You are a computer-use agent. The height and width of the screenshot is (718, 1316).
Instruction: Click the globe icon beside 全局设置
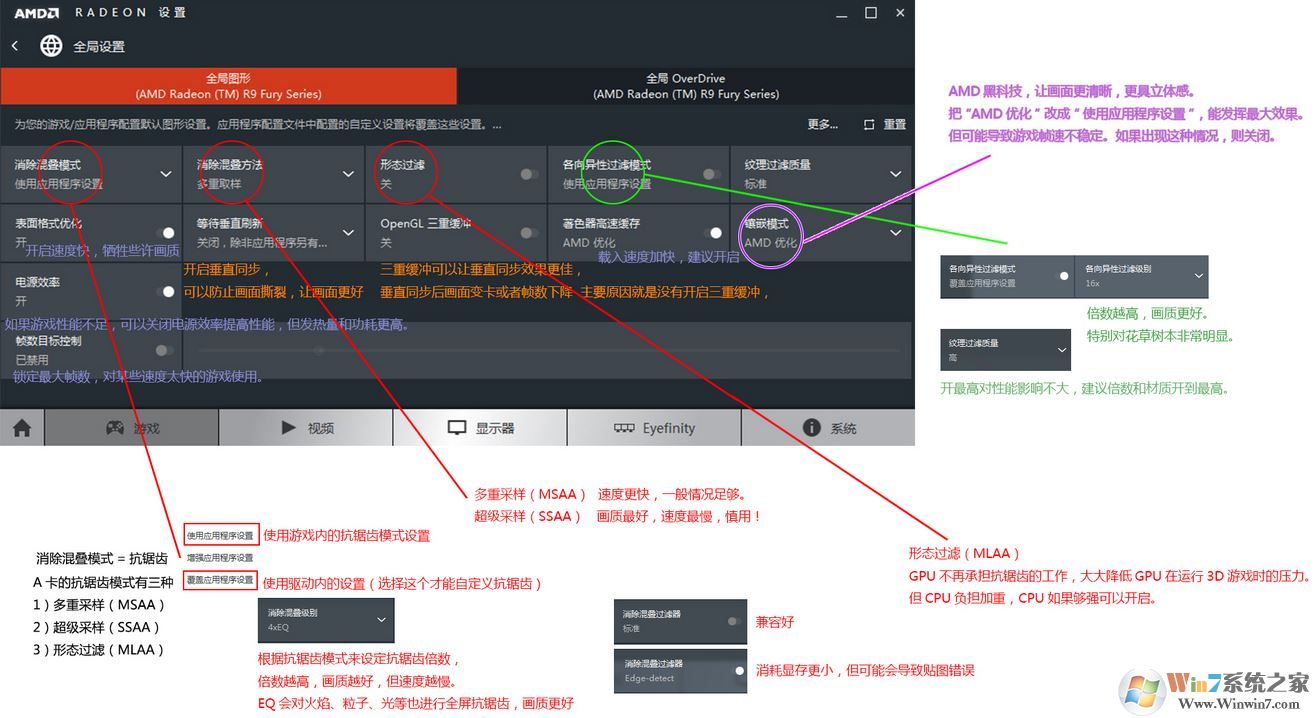click(x=50, y=45)
